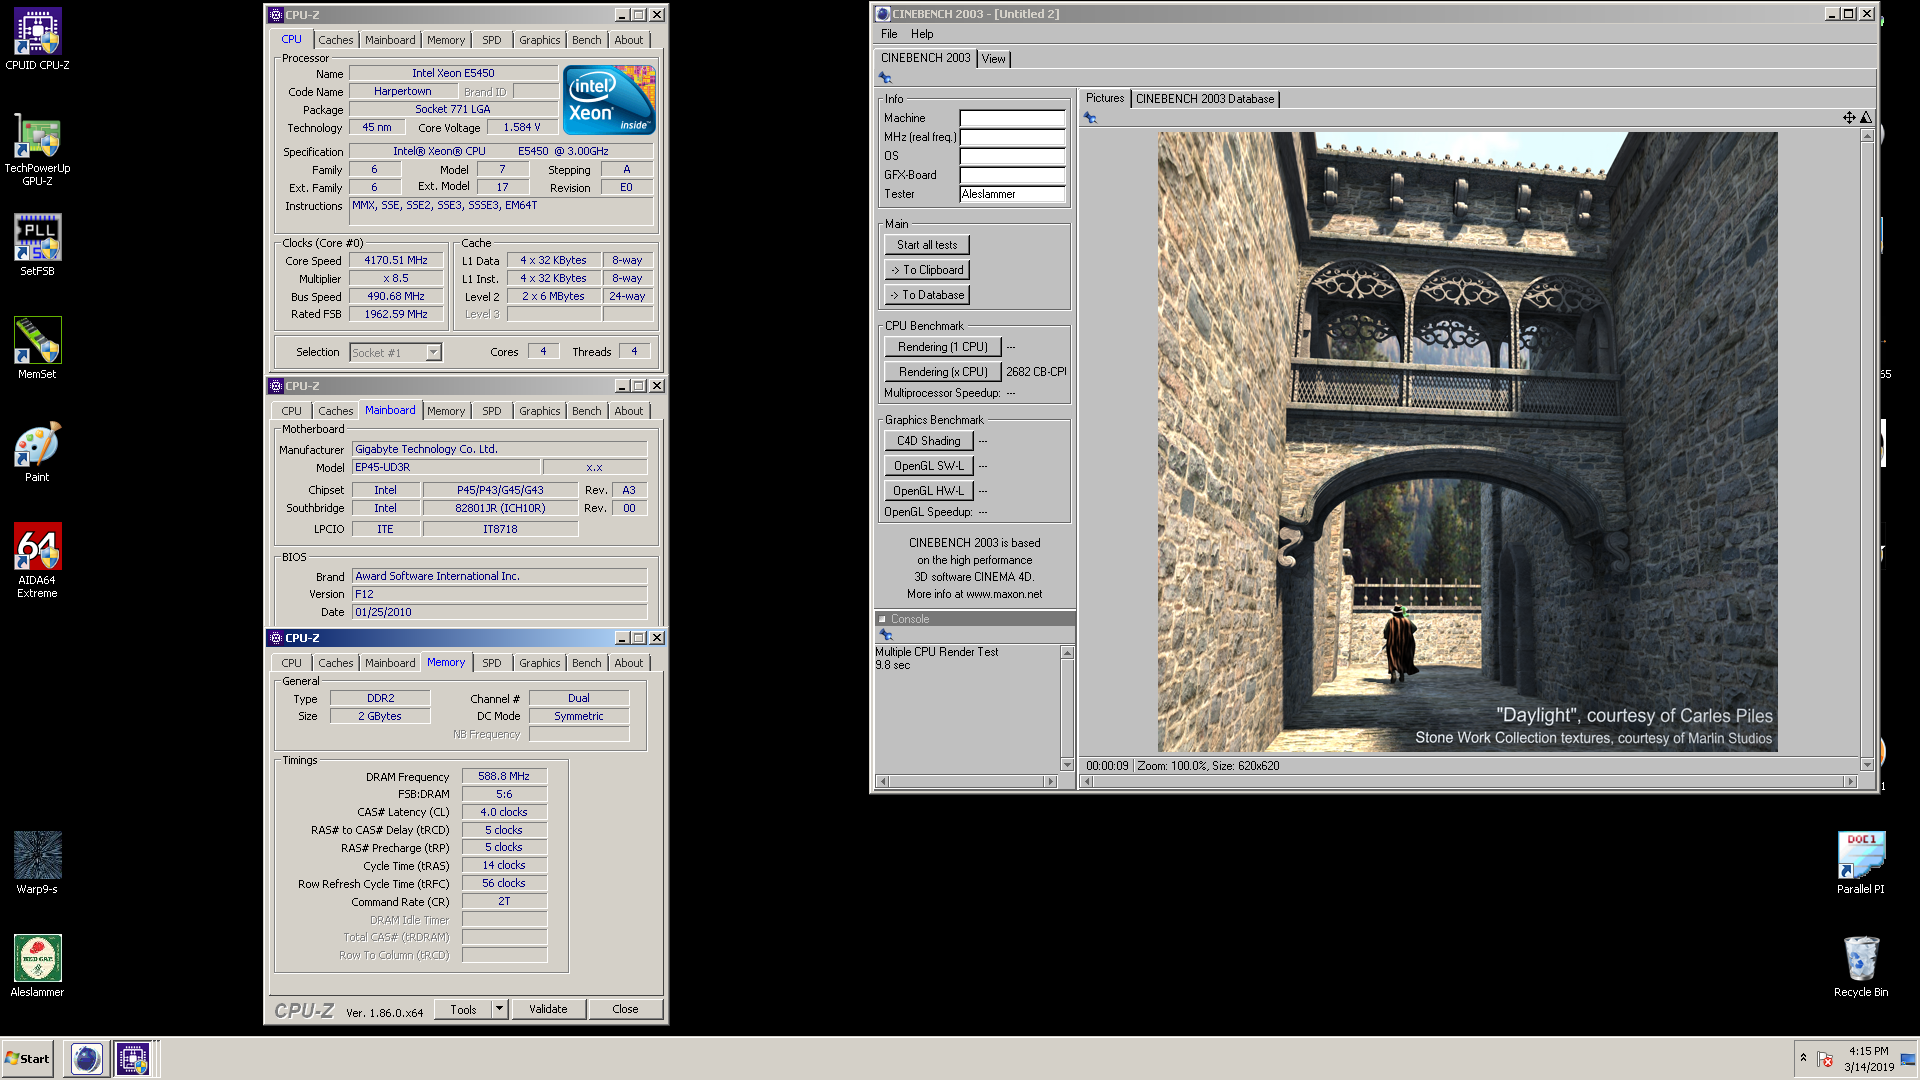The height and width of the screenshot is (1080, 1920).
Task: Open the Parallel PI desktop shortcut
Action: [1861, 862]
